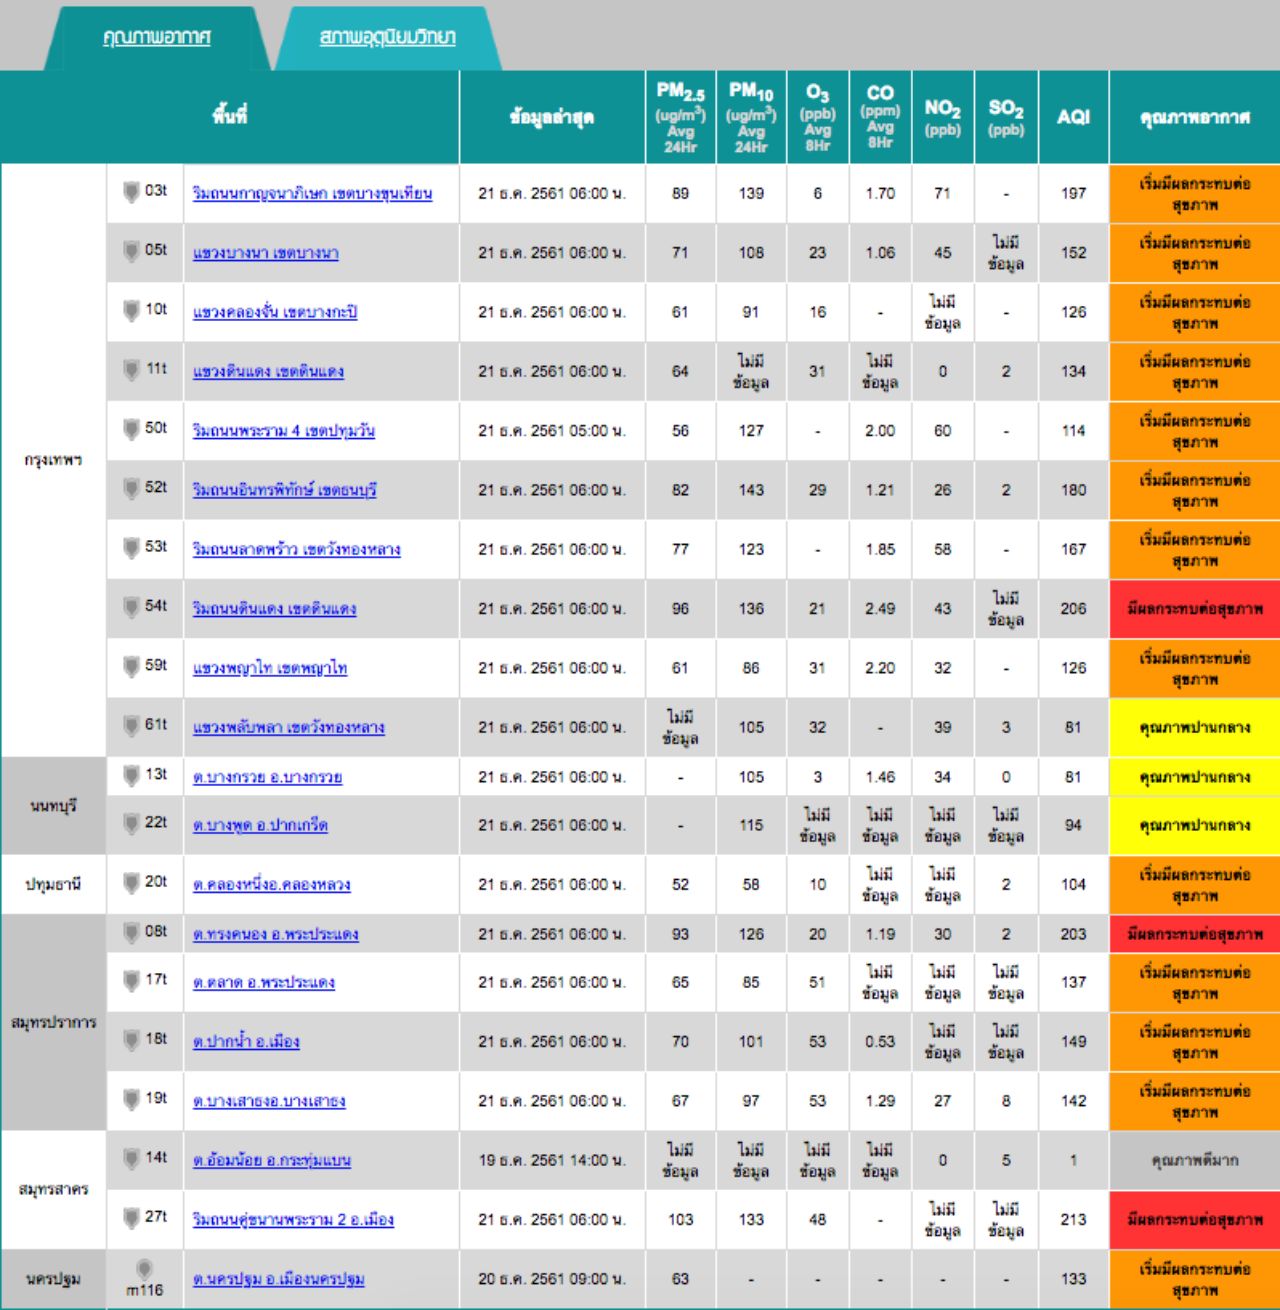The height and width of the screenshot is (1310, 1280).
Task: Open the ริมถนนคู่ขนานพระราม 2 link in row 27t
Action: coord(293,1220)
